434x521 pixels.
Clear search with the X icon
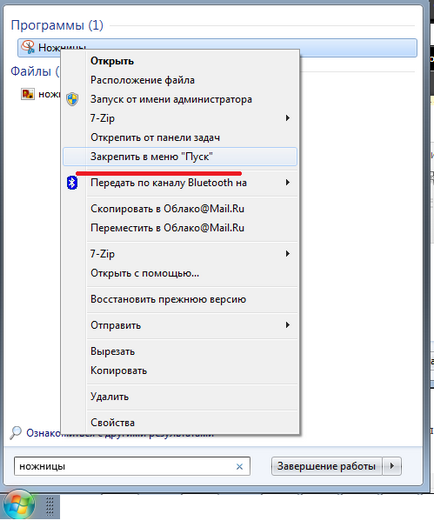[239, 466]
